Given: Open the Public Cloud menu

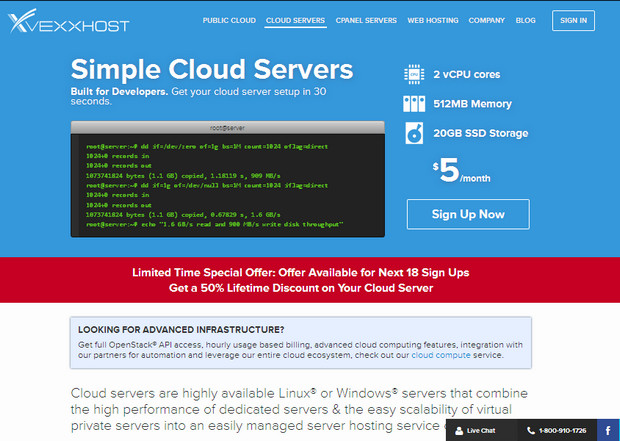Looking at the screenshot, I should click(x=229, y=21).
